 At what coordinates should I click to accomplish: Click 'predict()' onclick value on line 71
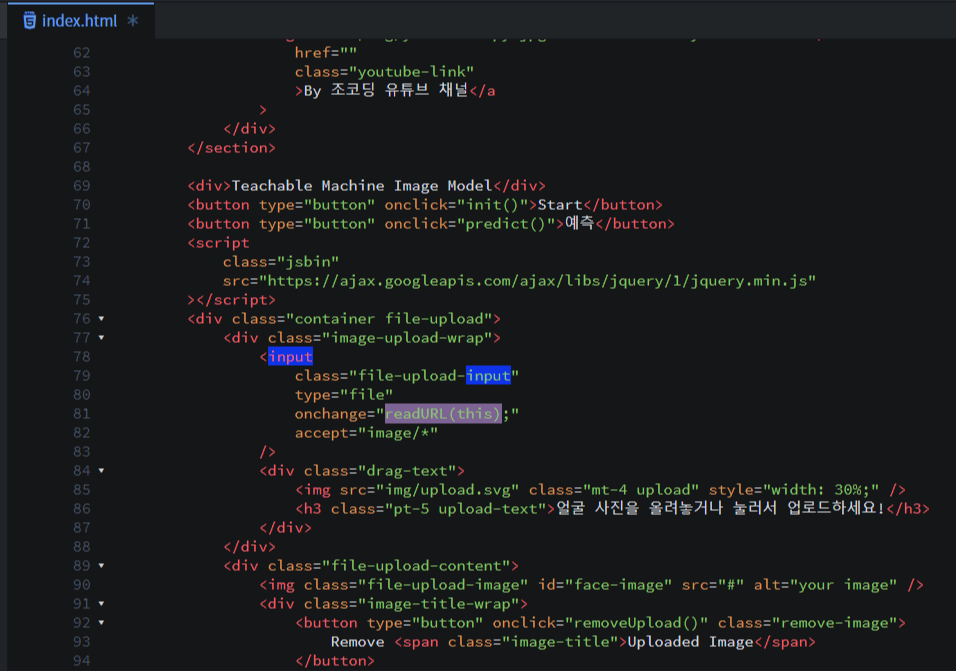pyautogui.click(x=505, y=224)
